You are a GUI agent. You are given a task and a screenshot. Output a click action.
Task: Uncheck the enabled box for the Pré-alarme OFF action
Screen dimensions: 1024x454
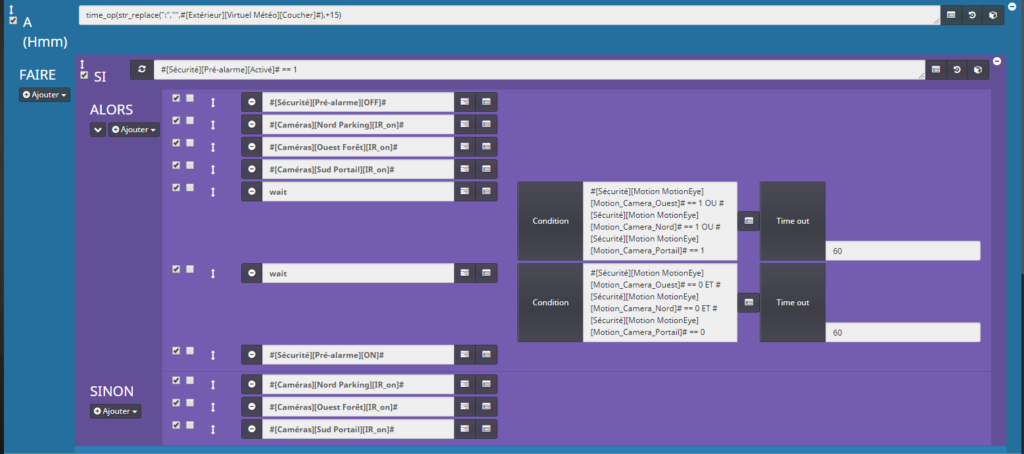pyautogui.click(x=176, y=98)
